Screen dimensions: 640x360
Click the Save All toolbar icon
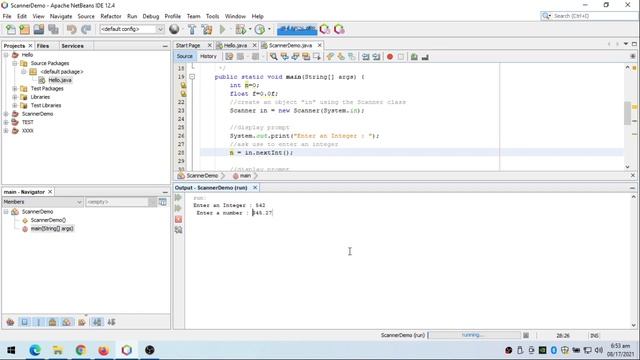click(53, 29)
